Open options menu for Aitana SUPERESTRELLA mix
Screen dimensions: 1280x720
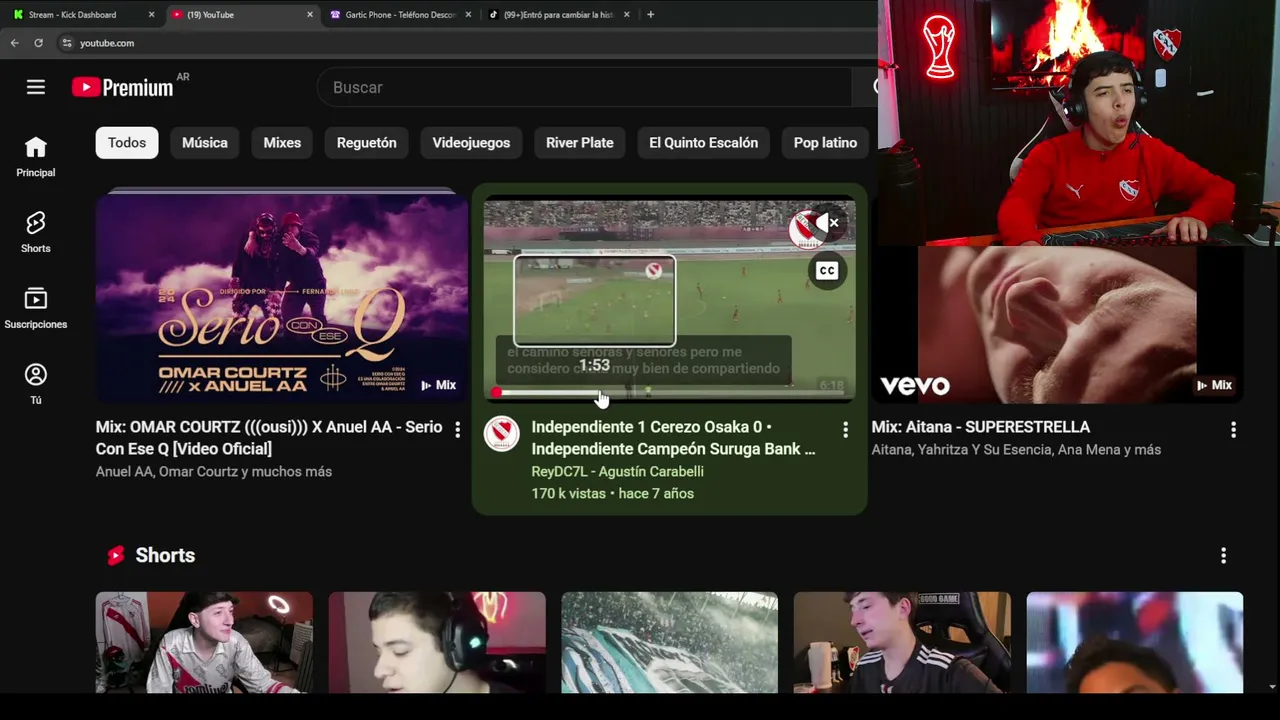(1233, 429)
